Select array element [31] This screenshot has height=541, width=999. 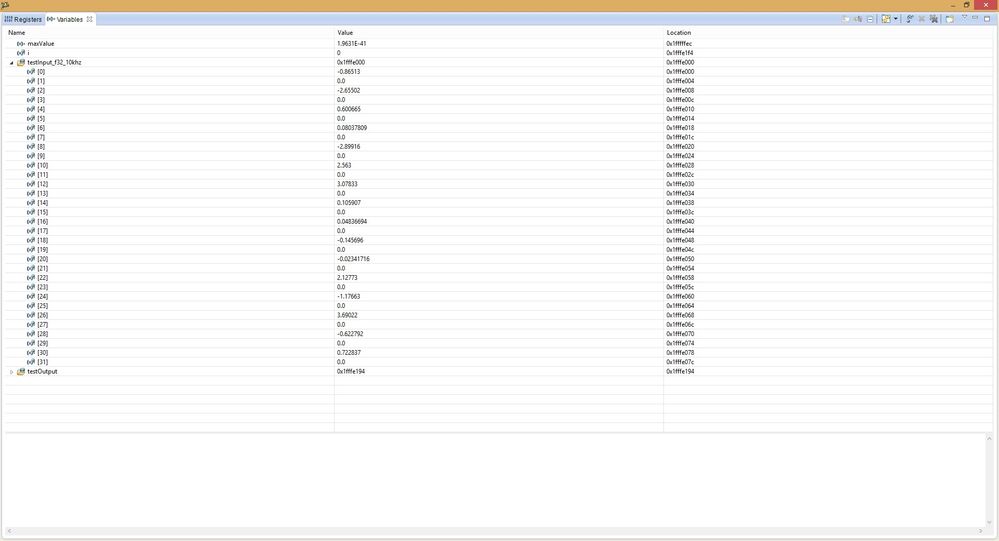[499, 362]
